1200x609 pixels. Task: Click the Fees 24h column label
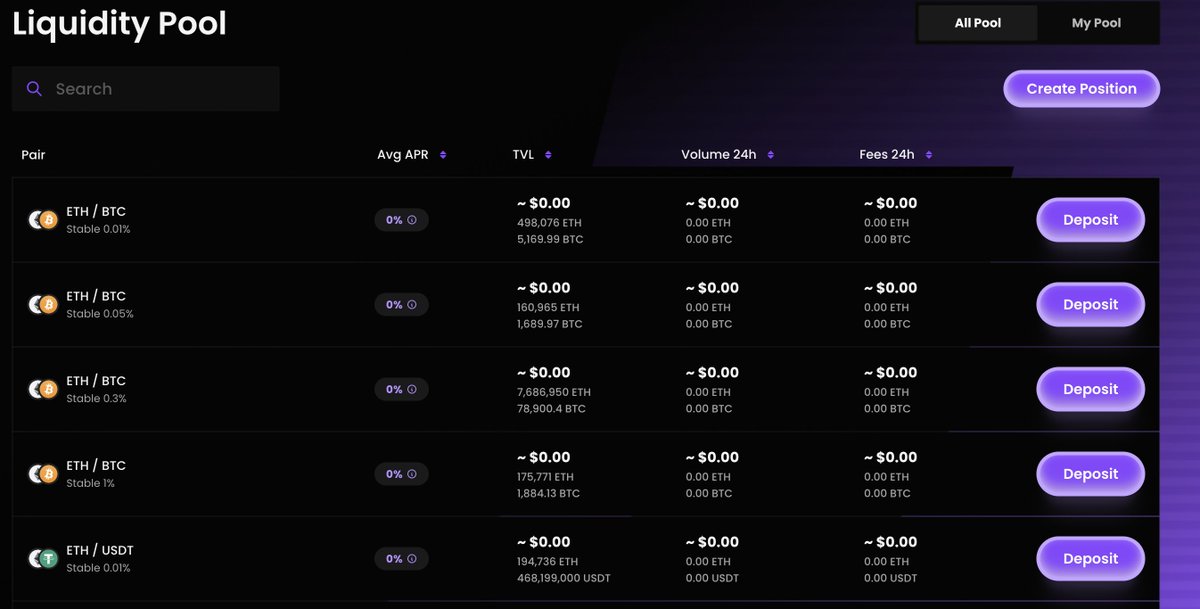click(887, 155)
